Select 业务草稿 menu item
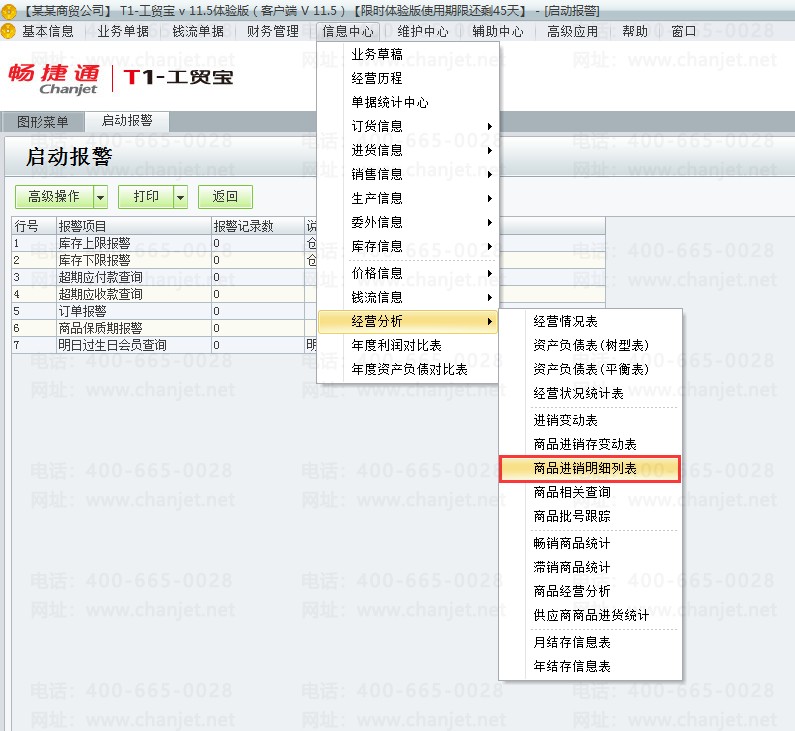This screenshot has width=795, height=731. pos(407,54)
